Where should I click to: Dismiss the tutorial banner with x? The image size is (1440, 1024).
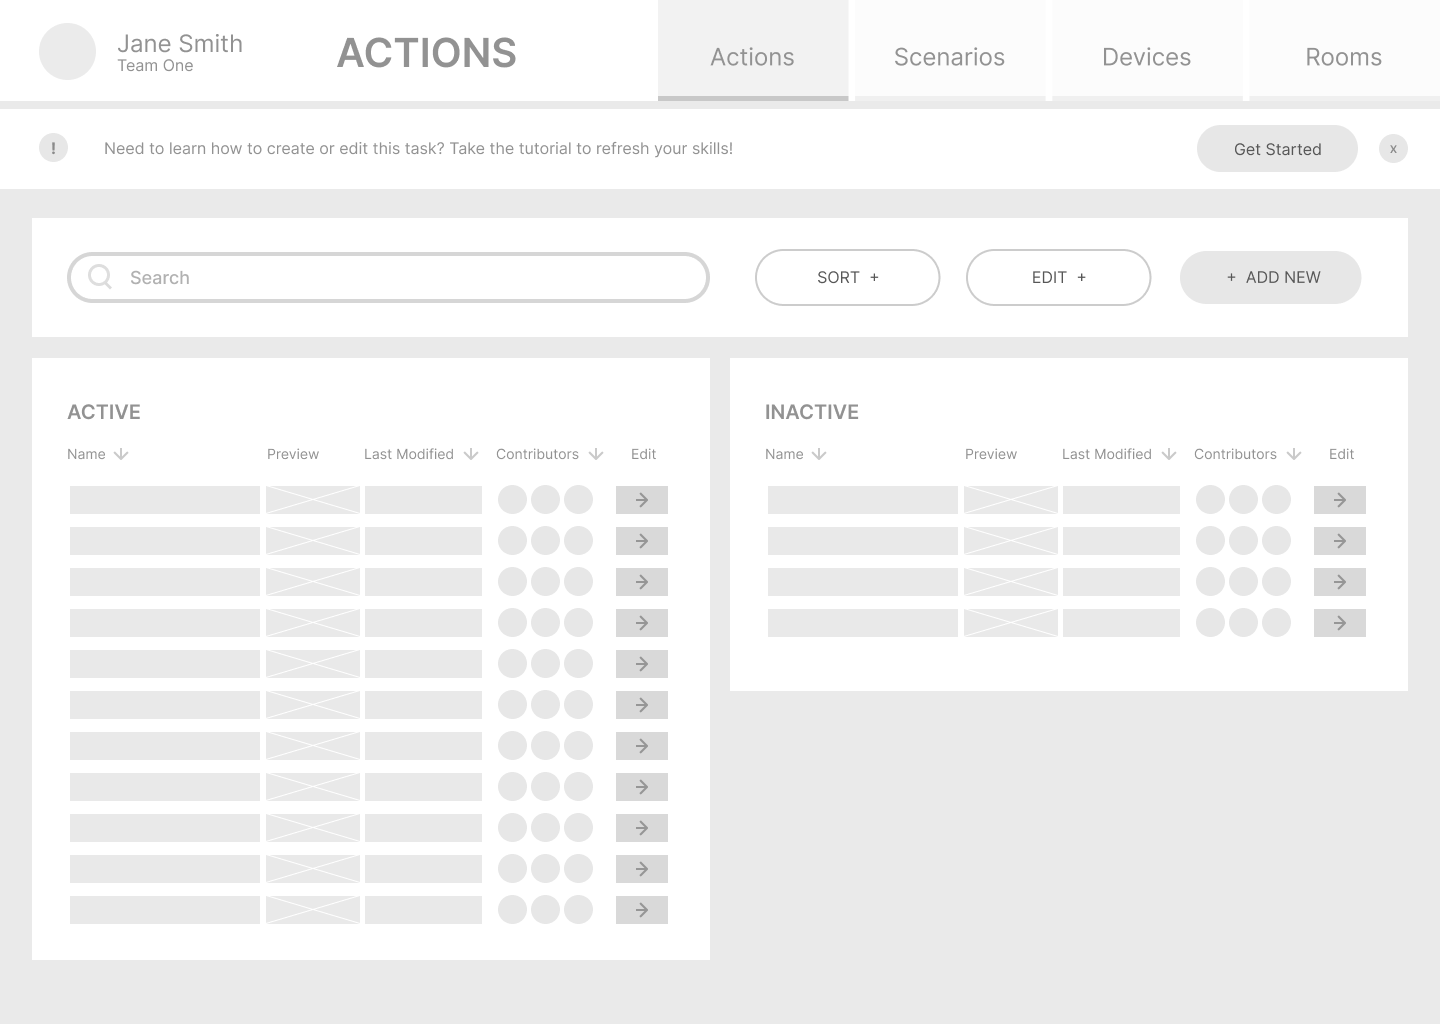click(x=1393, y=149)
